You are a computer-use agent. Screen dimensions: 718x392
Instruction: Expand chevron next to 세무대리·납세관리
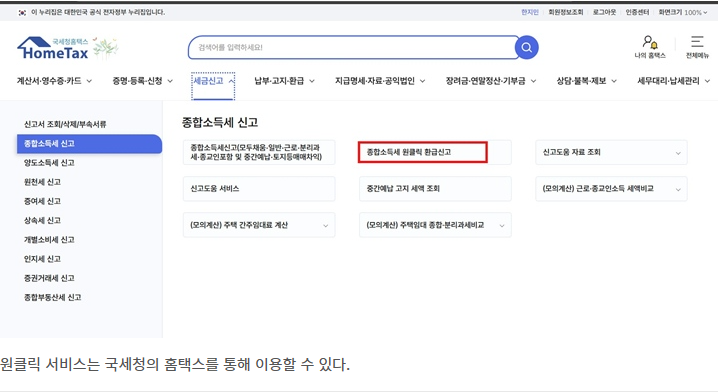(x=707, y=81)
